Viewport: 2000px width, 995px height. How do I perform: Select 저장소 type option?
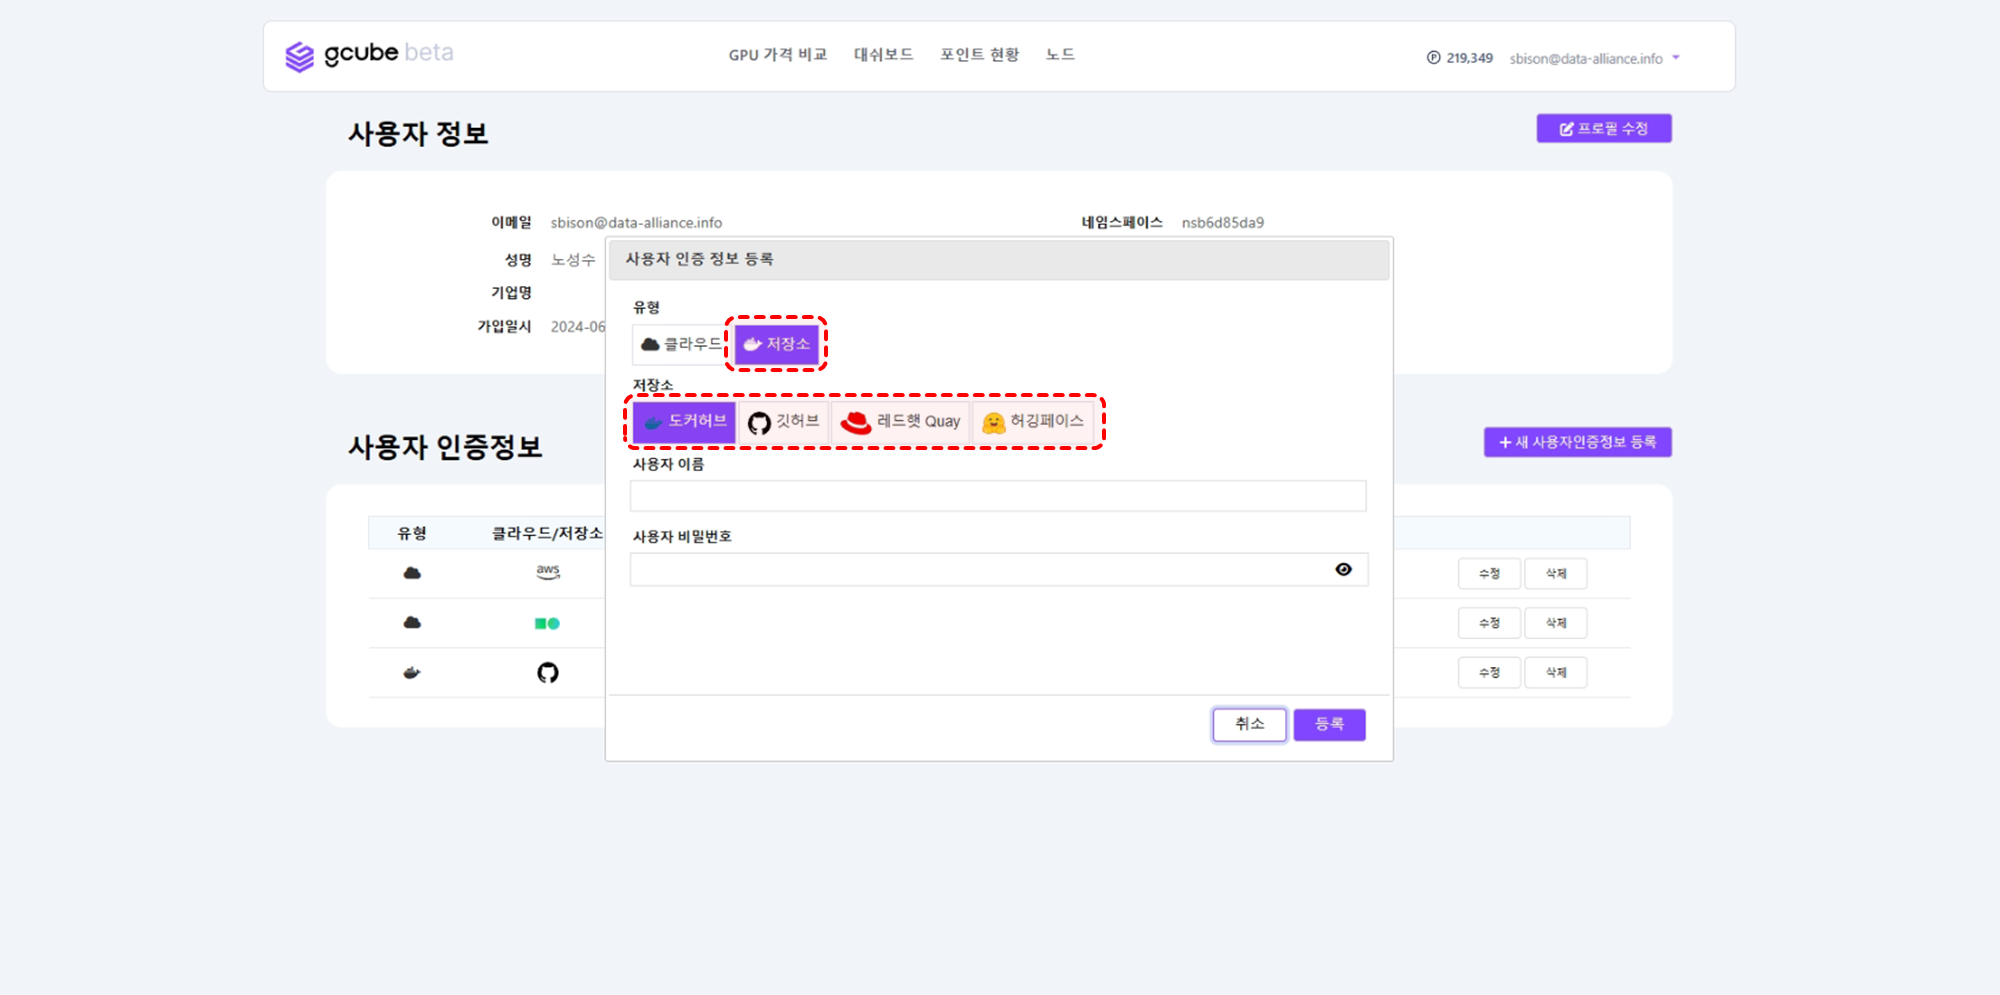click(x=777, y=344)
